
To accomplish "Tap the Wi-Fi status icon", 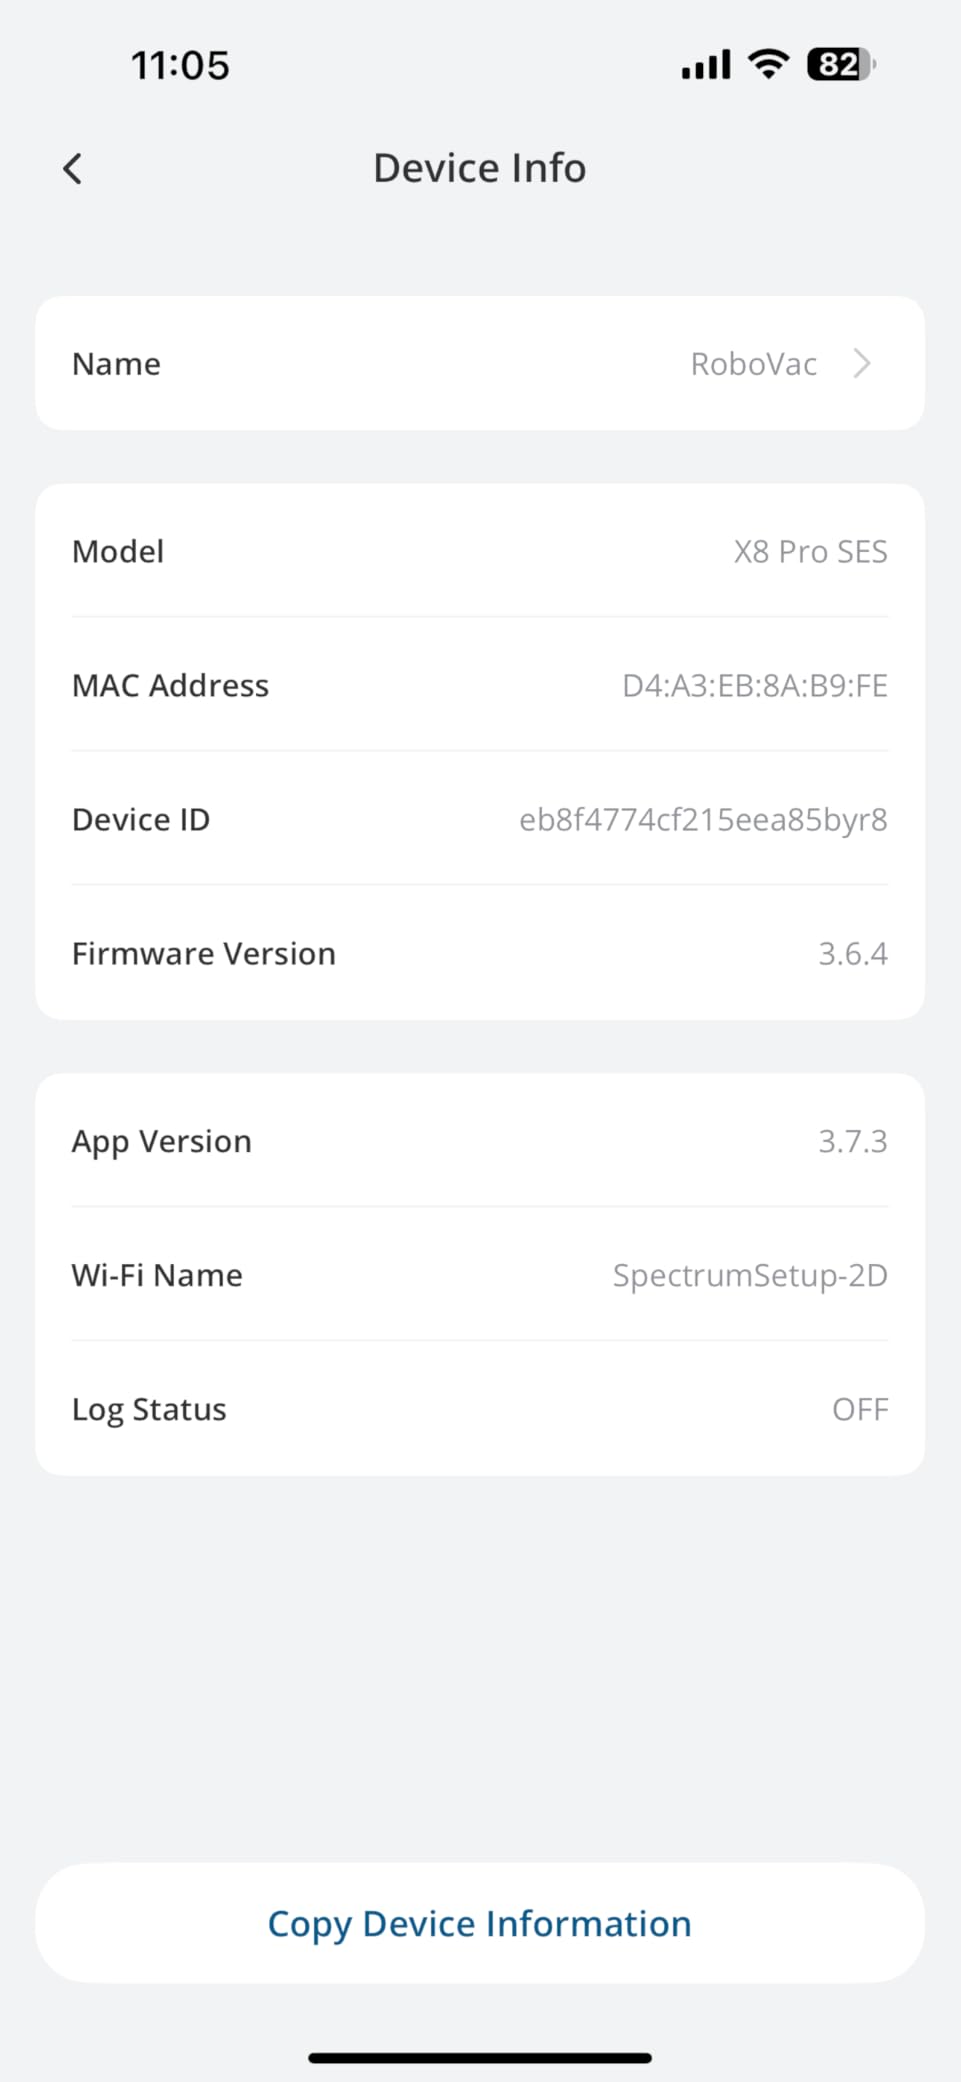I will point(768,65).
